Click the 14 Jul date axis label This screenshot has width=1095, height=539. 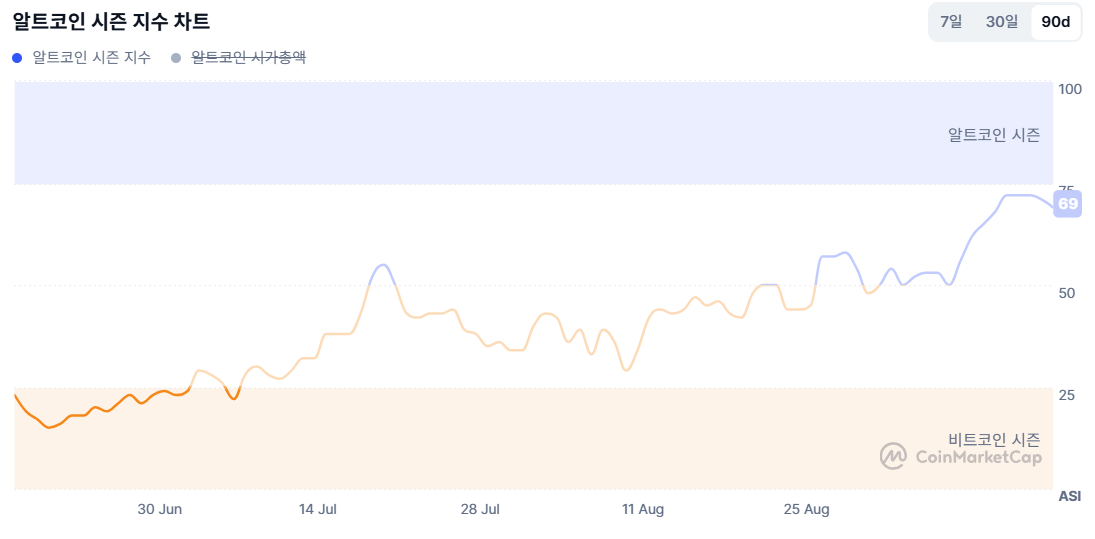(318, 509)
